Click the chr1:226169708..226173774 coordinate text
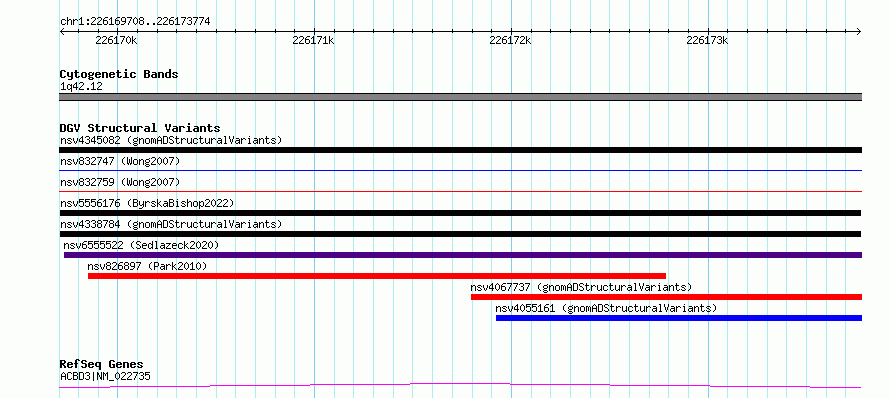Viewport: 890px width, 398px height. [135, 22]
